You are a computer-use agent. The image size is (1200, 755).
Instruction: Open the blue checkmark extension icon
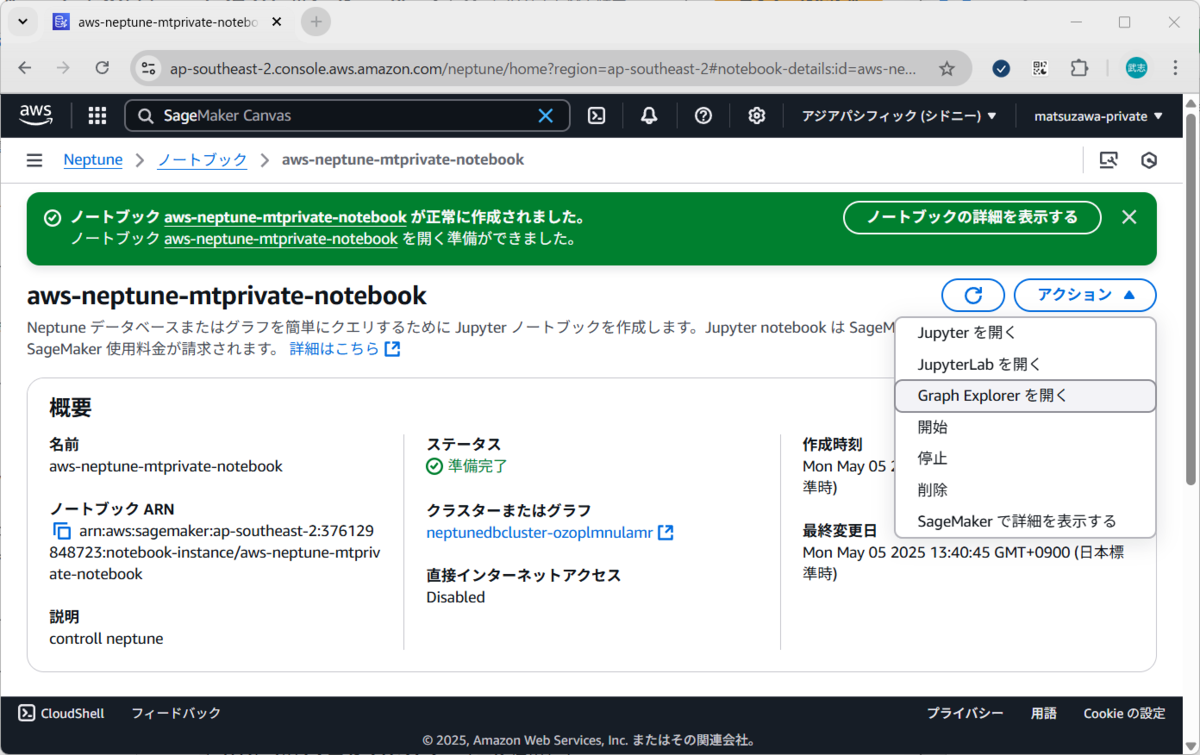[1001, 68]
